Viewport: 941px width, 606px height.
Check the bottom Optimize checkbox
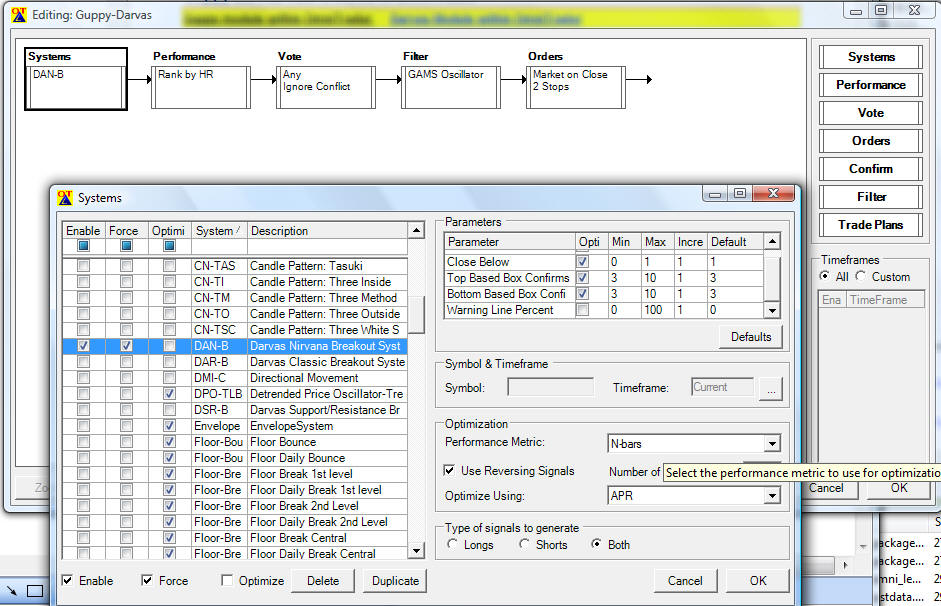coord(227,580)
